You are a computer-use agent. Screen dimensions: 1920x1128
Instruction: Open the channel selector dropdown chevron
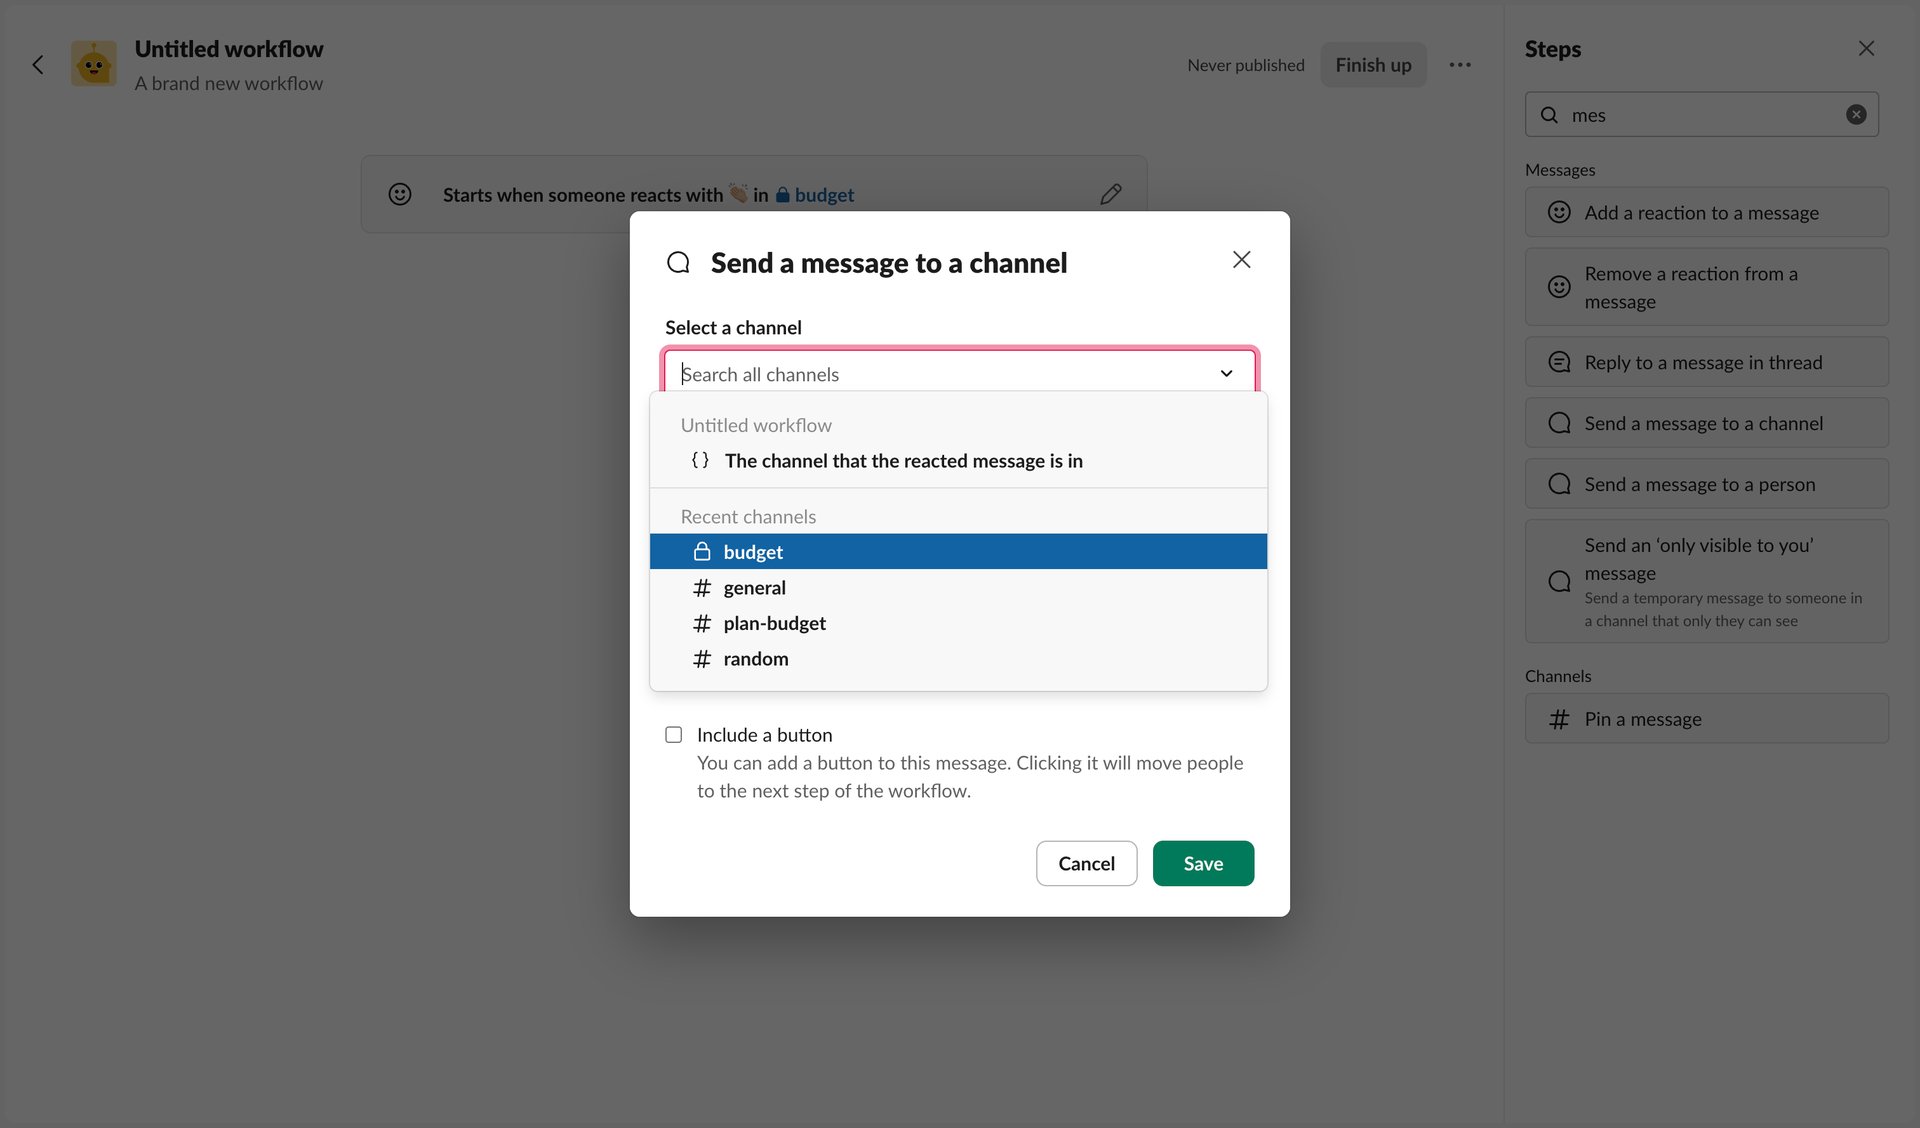click(1226, 373)
